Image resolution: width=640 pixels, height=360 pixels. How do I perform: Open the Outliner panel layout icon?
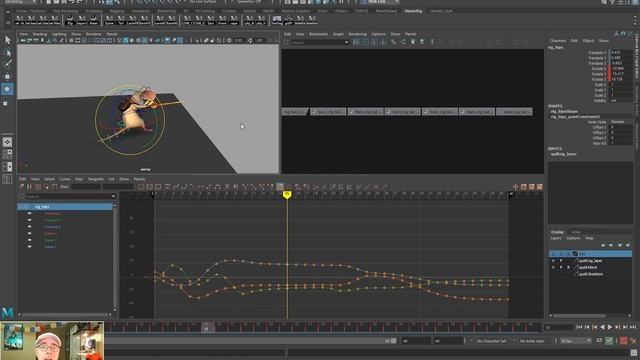7,179
